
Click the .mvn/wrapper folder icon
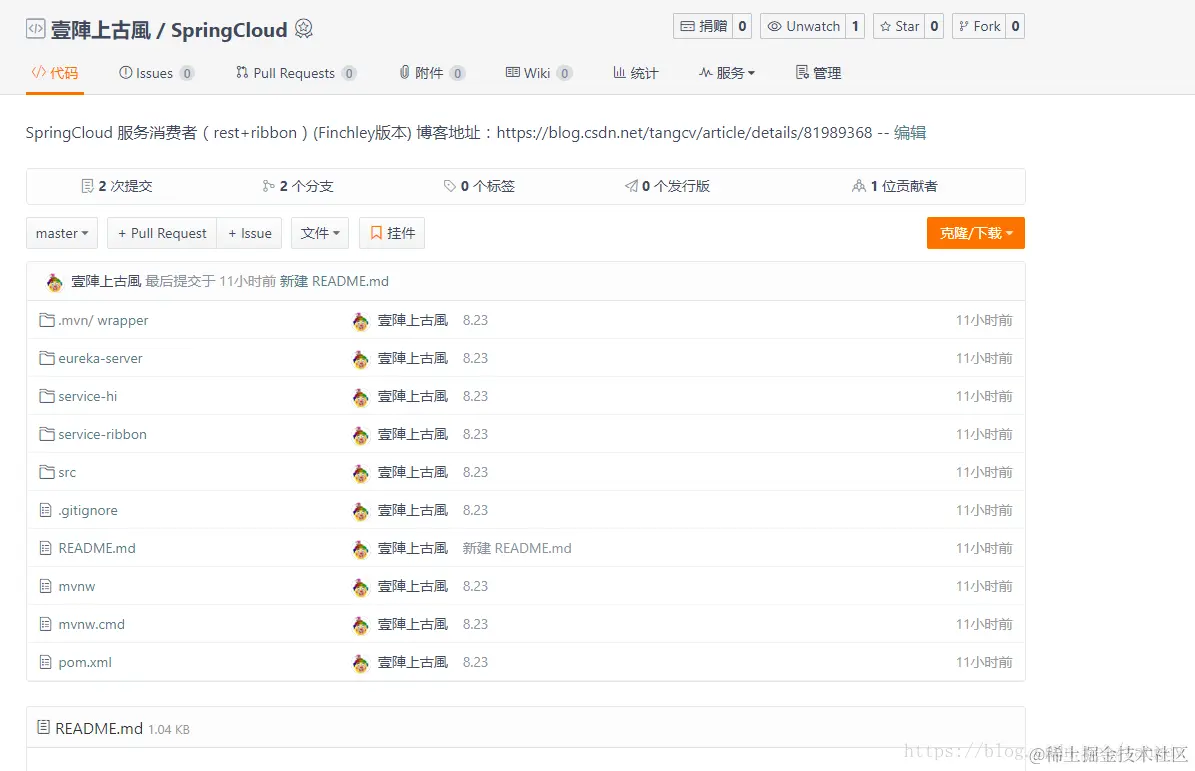point(47,320)
